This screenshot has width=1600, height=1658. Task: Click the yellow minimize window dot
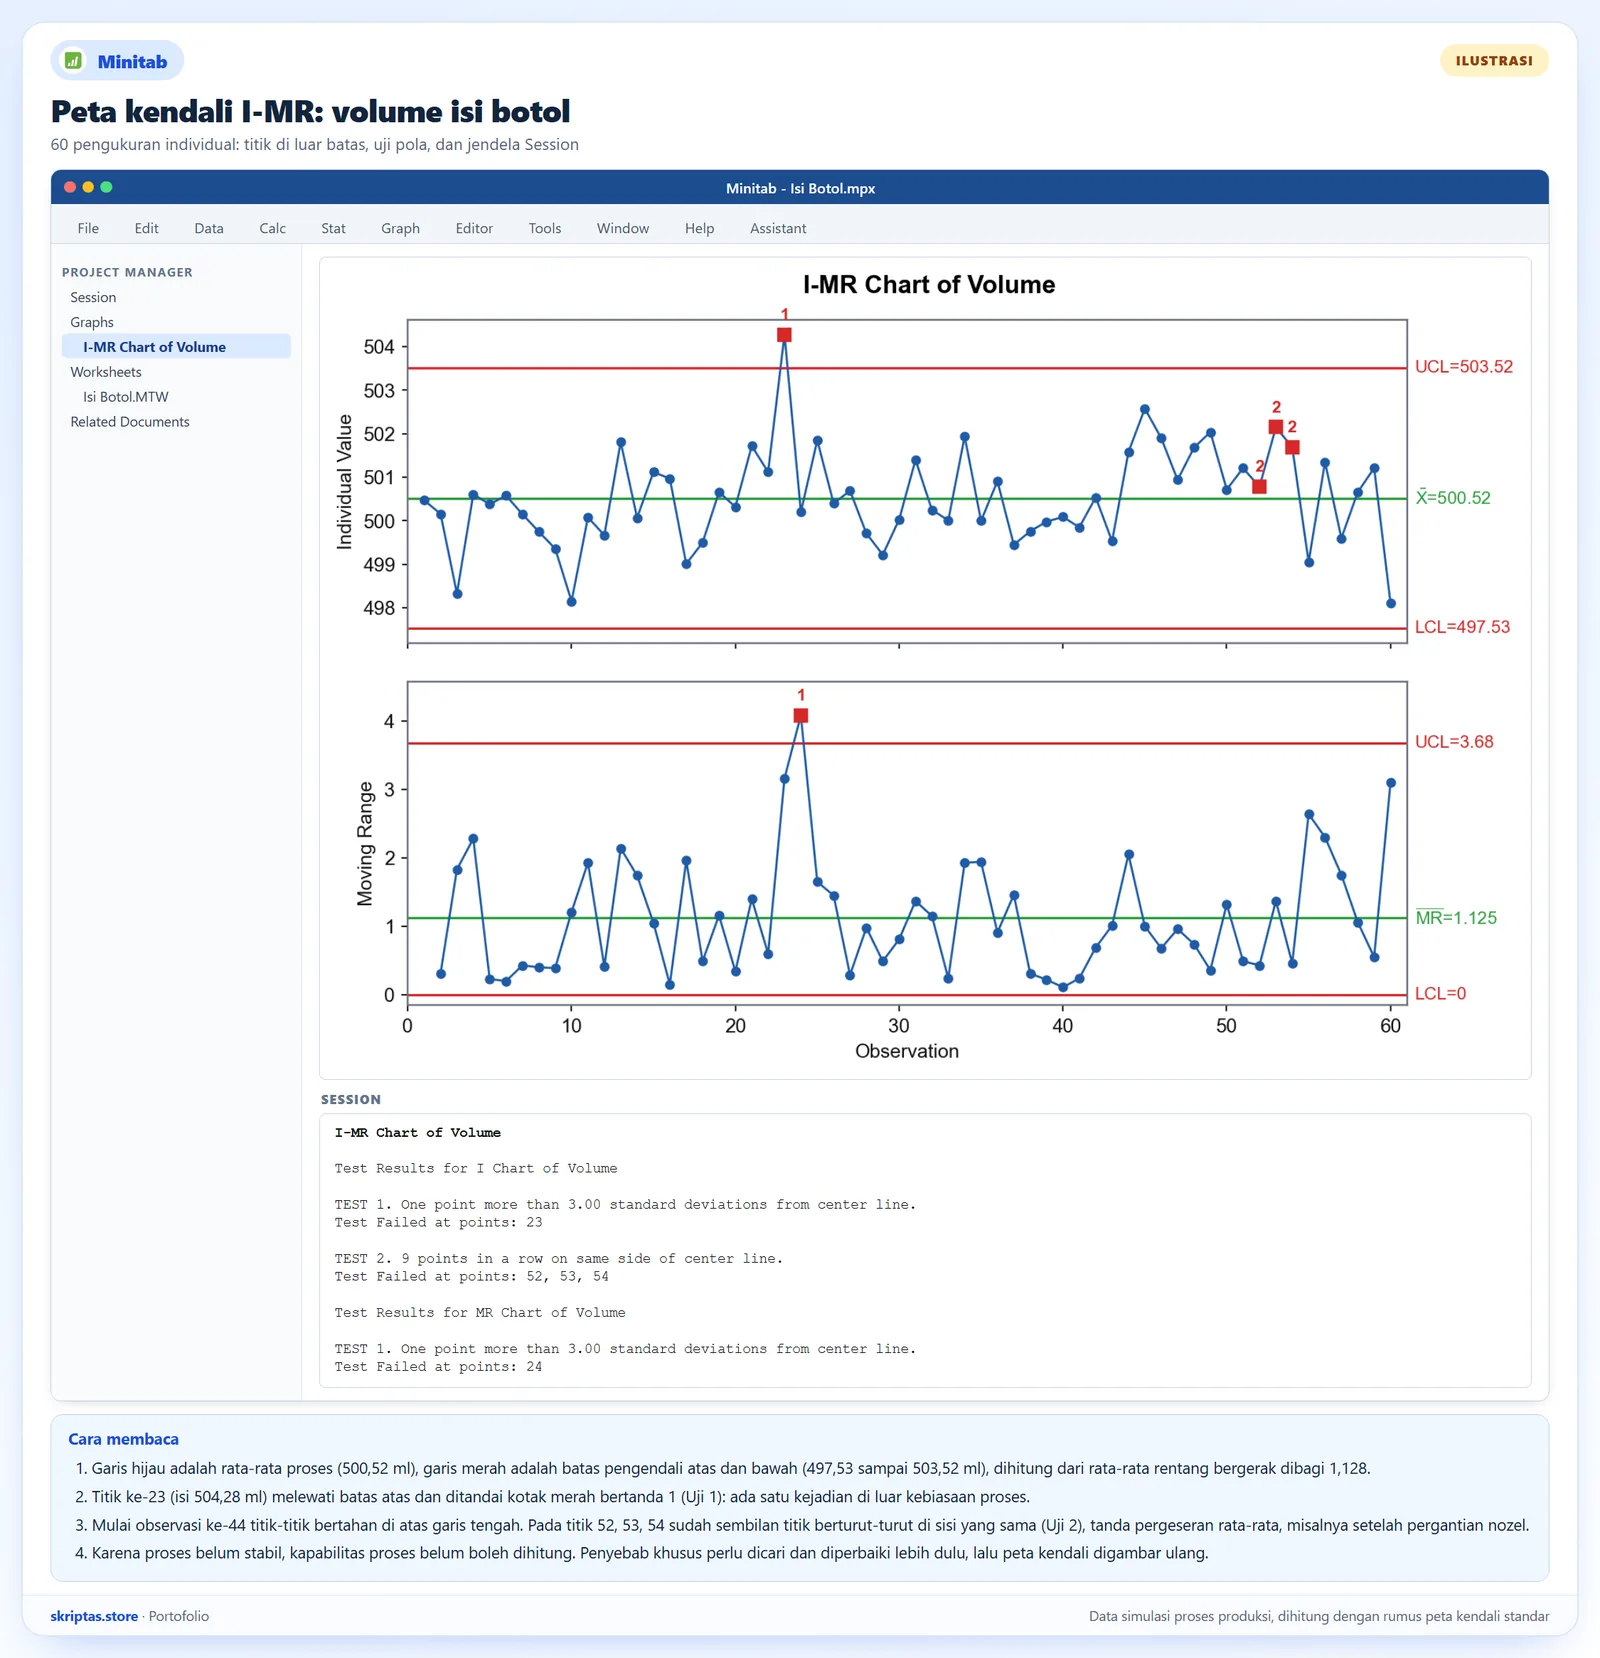88,187
